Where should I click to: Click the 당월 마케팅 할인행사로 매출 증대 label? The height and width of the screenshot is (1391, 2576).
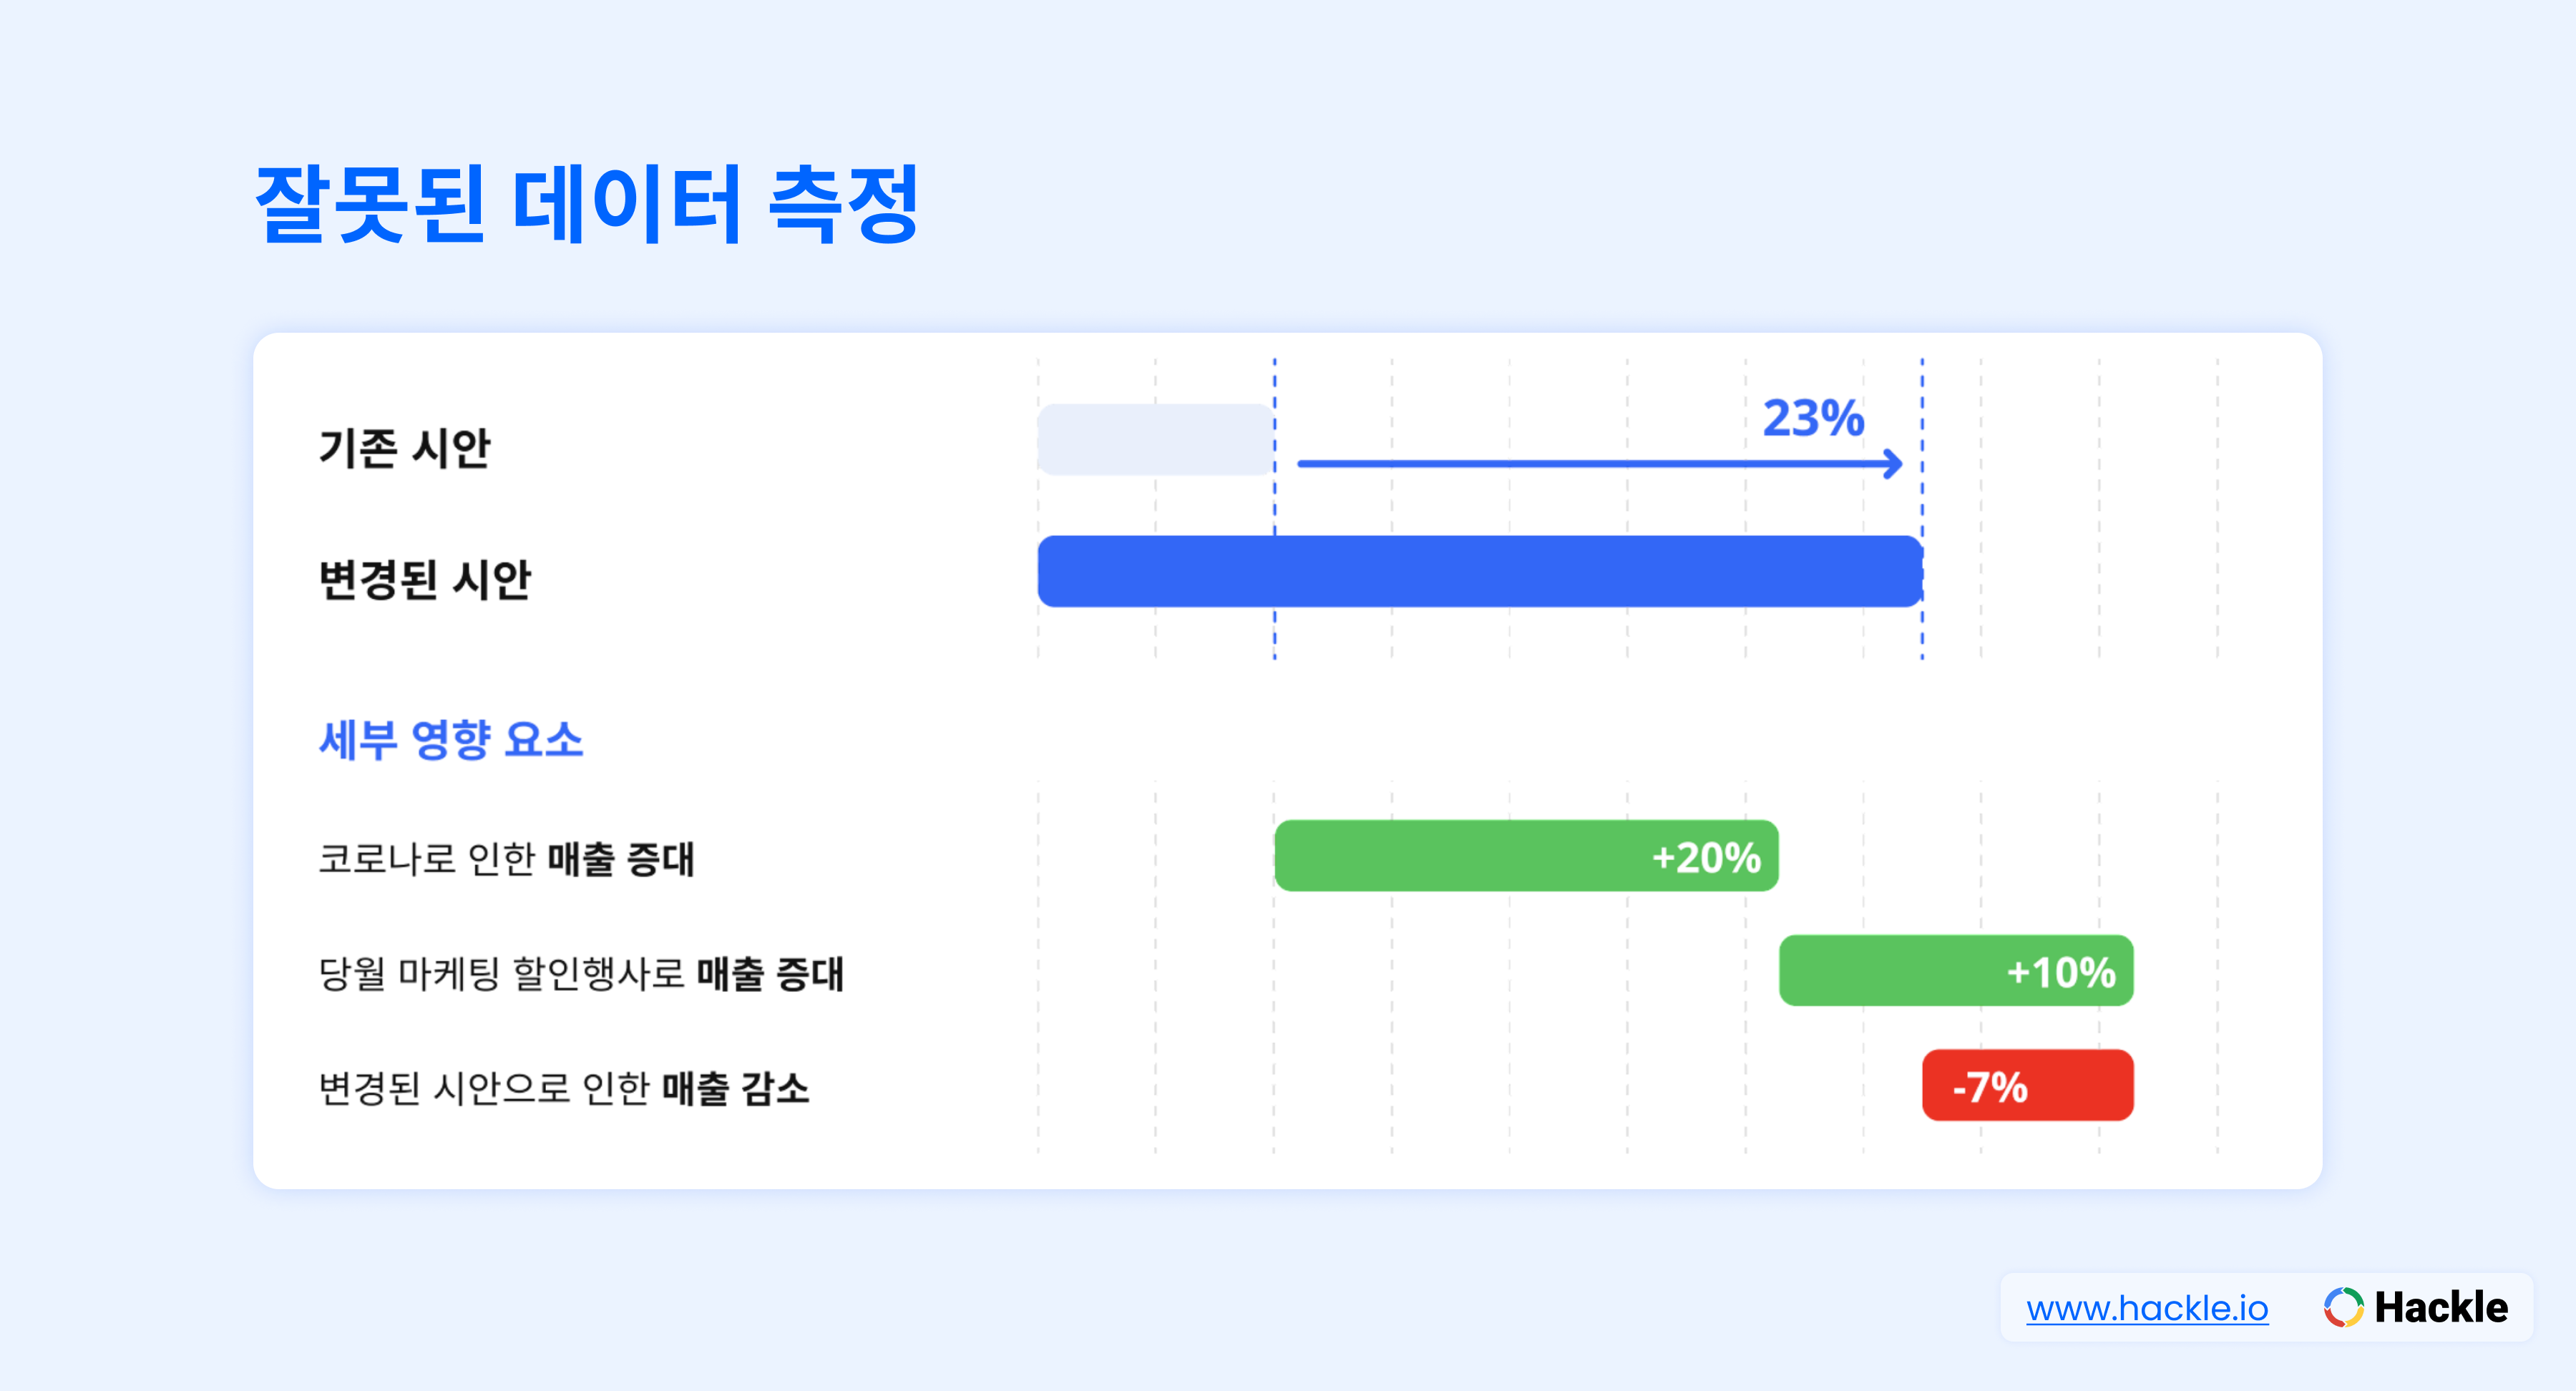[x=581, y=973]
